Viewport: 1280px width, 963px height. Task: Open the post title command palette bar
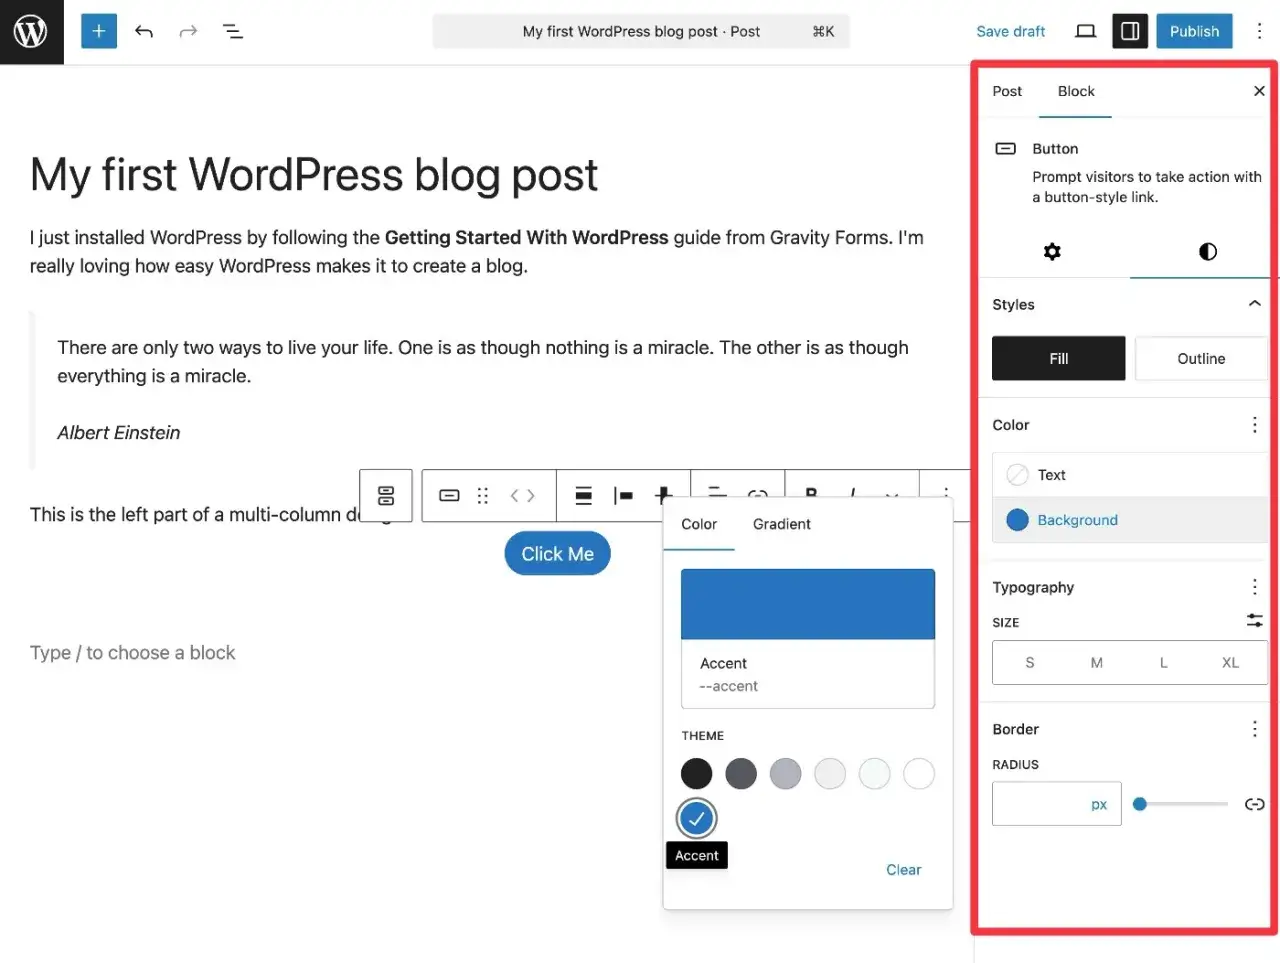(641, 31)
